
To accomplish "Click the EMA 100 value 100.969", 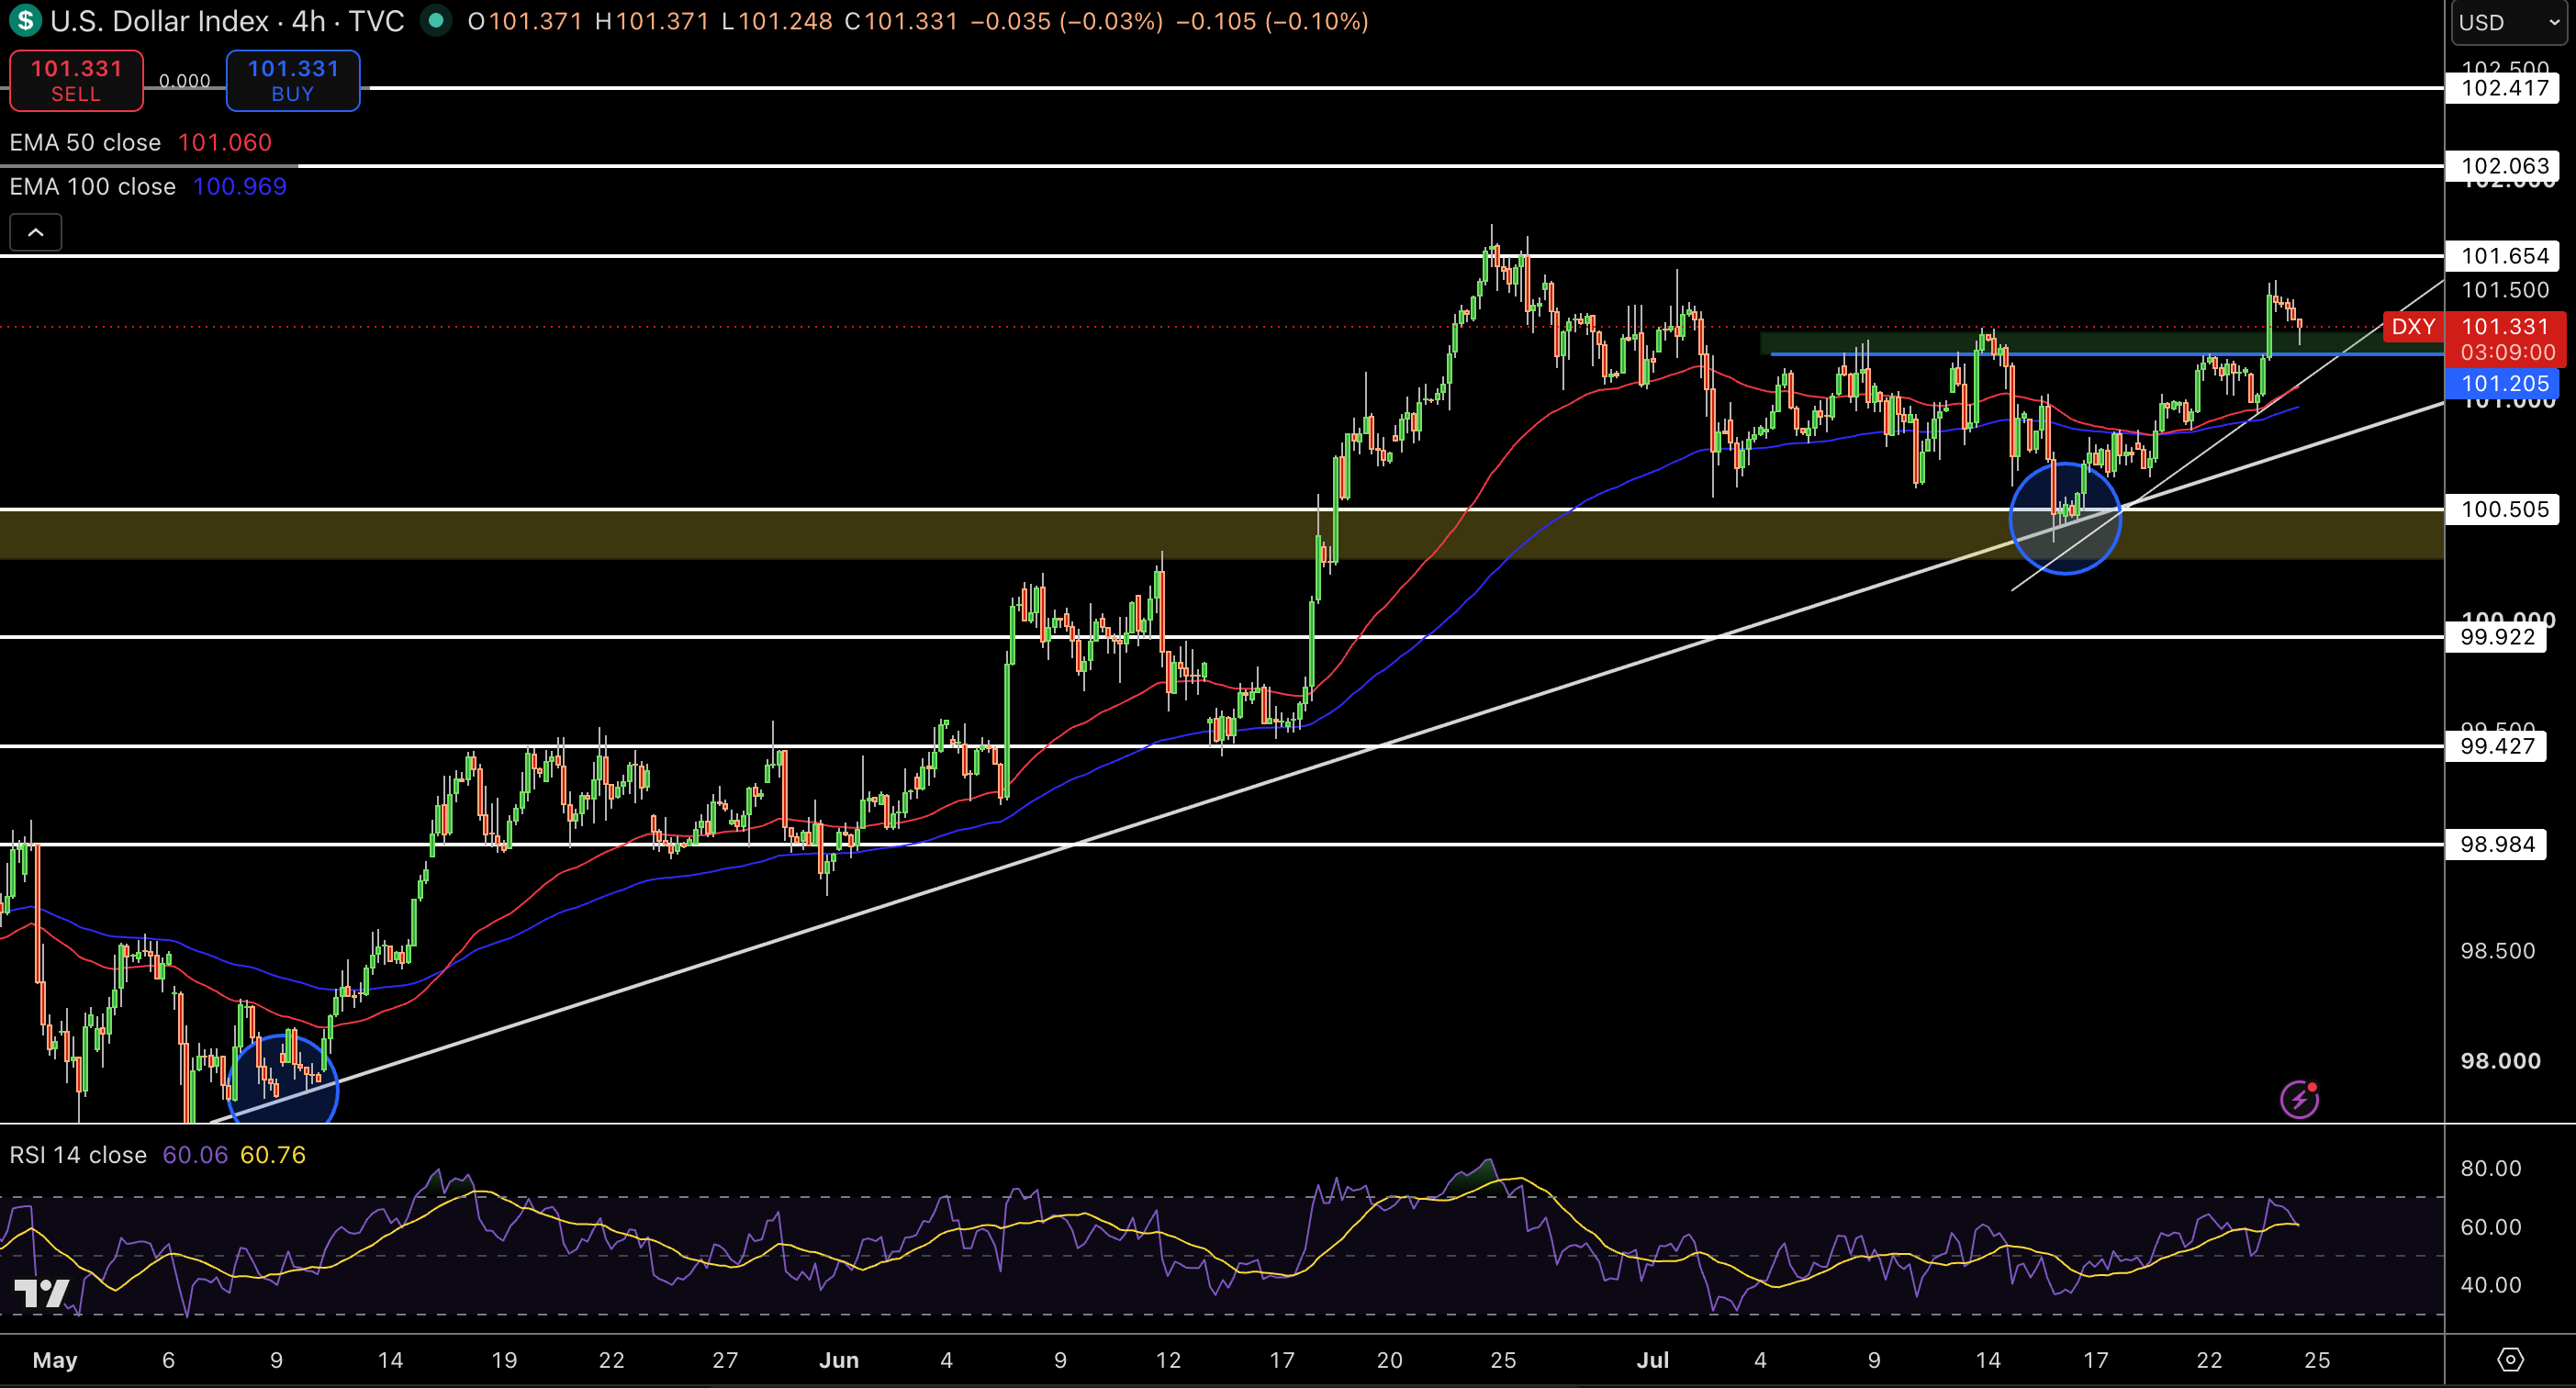I will [240, 187].
